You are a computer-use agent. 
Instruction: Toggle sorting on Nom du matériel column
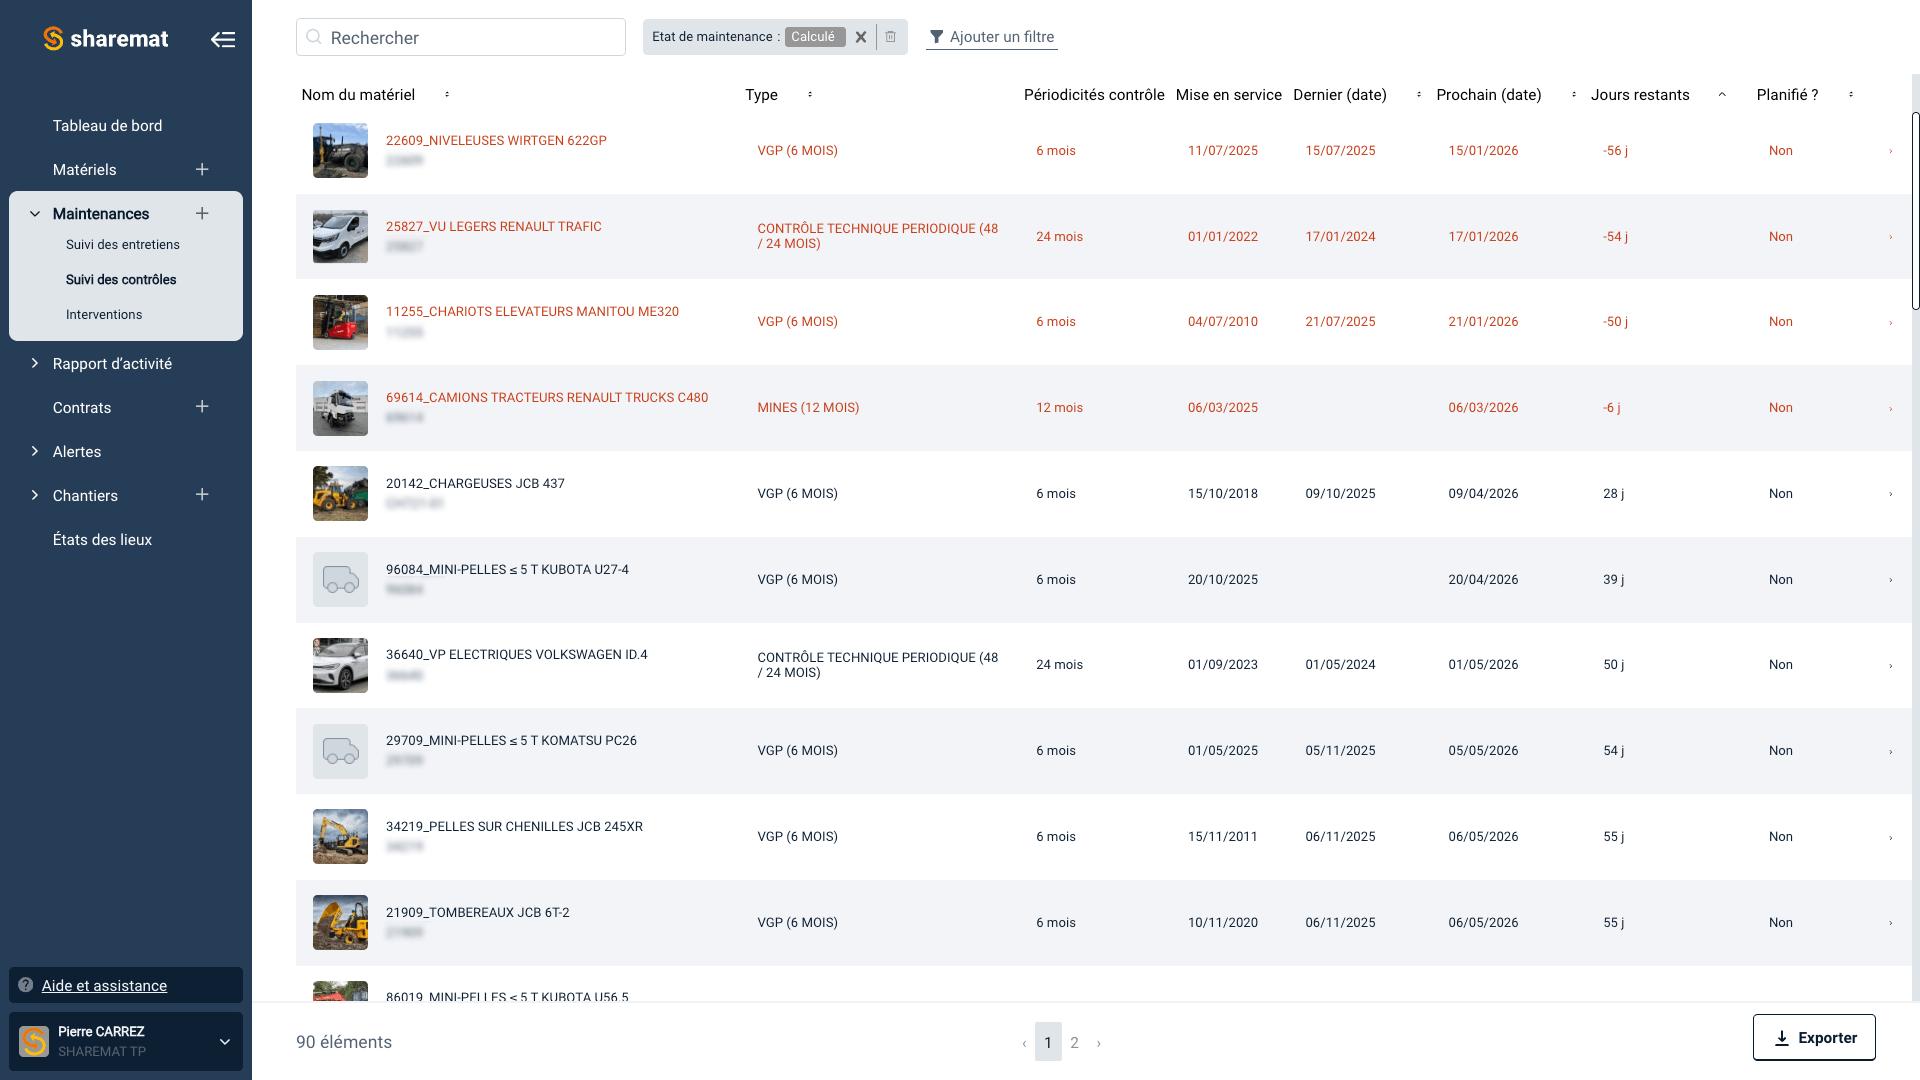pos(446,94)
